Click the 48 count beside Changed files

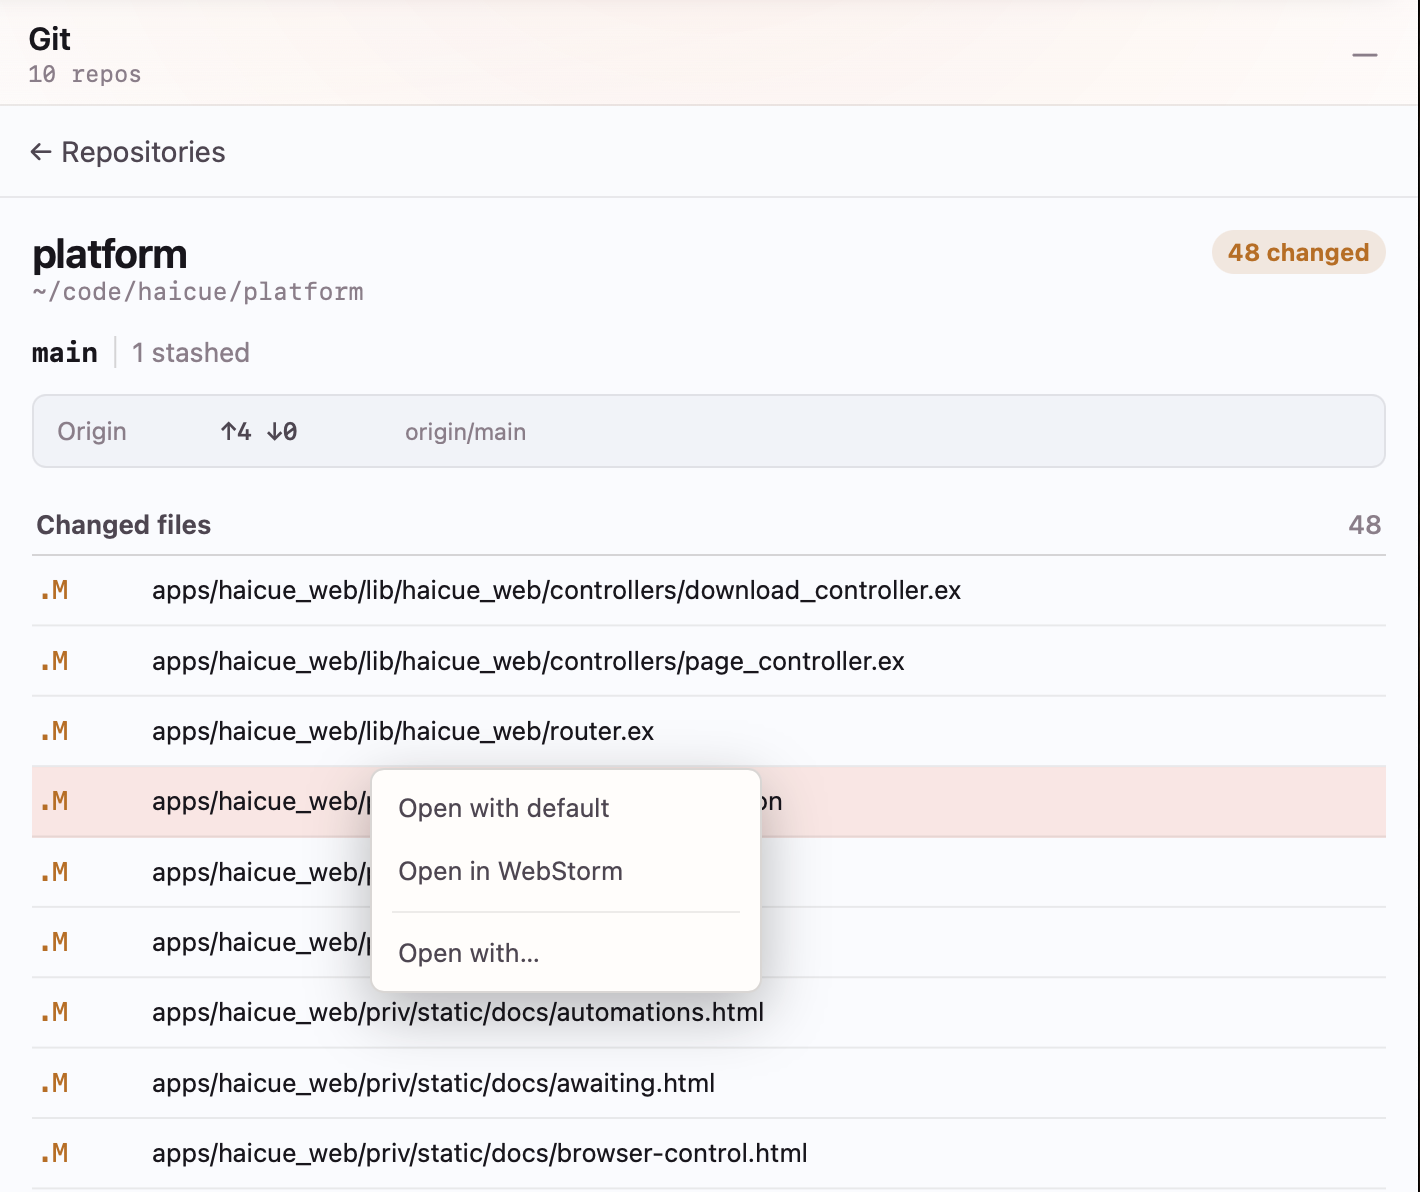[x=1364, y=525]
